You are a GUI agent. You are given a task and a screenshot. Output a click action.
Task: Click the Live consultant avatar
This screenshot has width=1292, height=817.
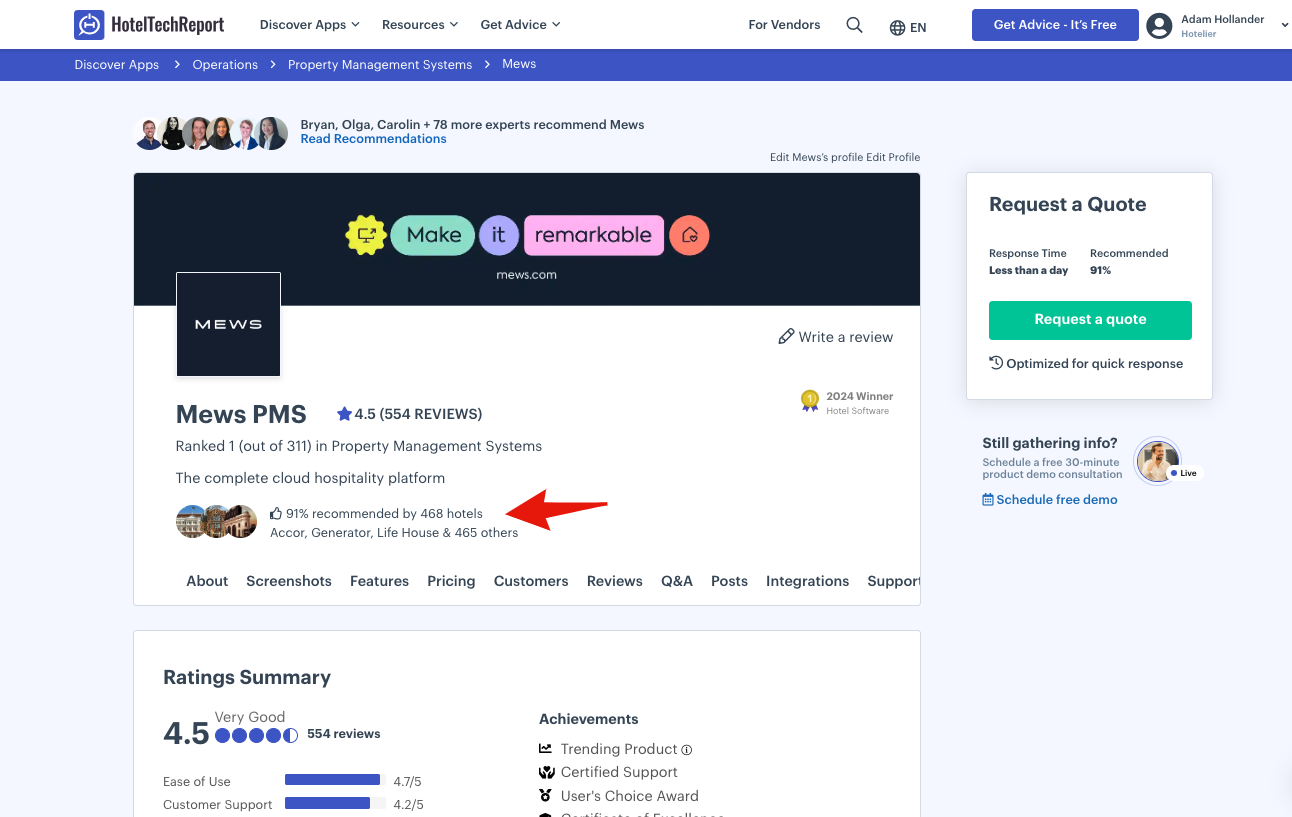[1158, 461]
